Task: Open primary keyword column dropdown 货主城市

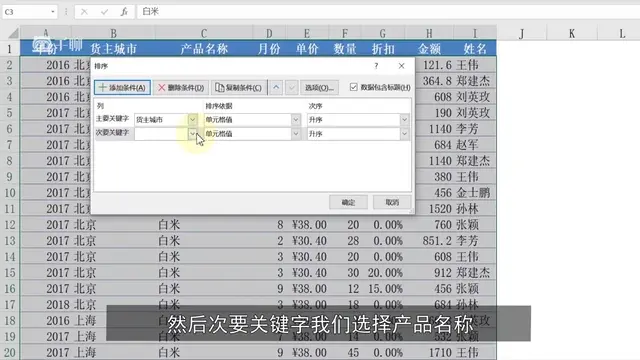Action: 192,120
